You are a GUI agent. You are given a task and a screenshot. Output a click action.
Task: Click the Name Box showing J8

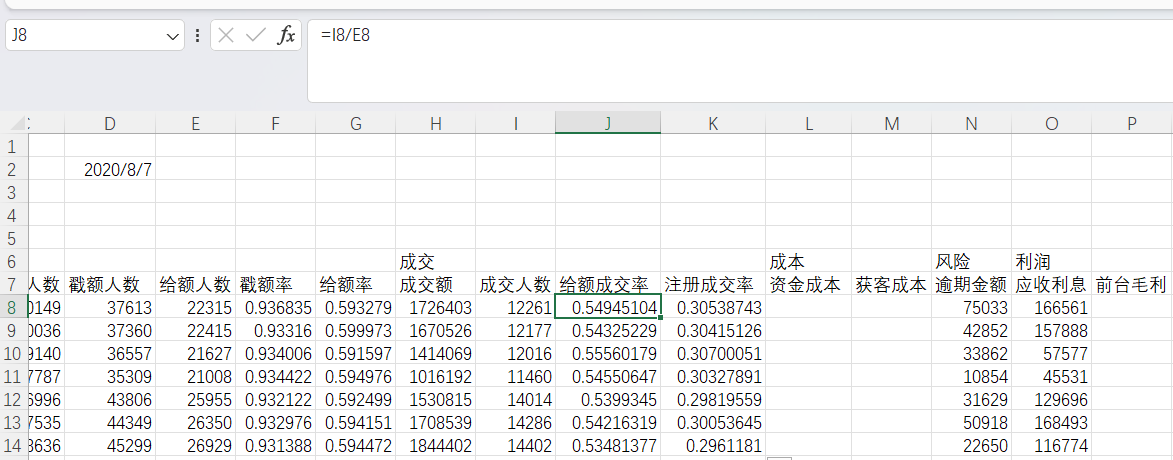(x=85, y=35)
